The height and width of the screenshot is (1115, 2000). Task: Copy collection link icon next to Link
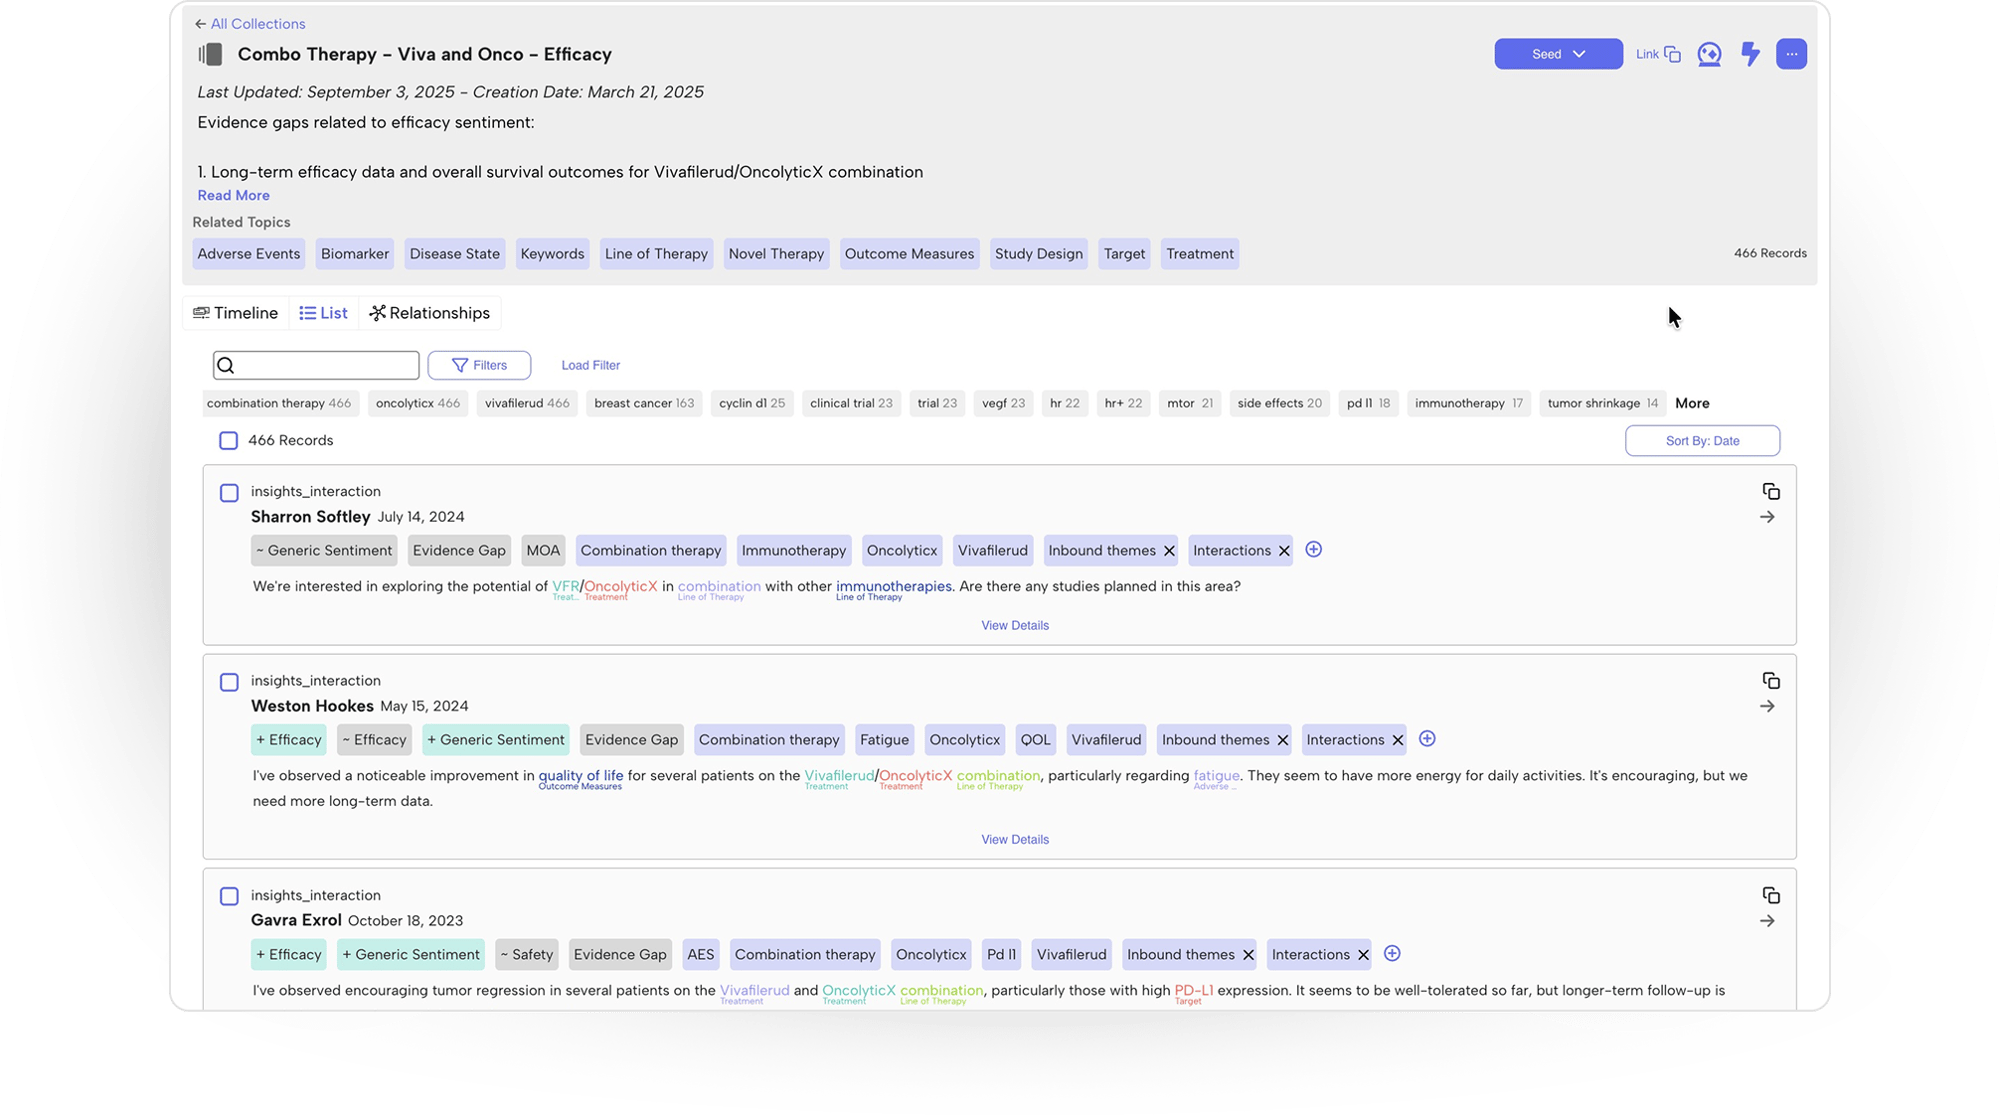click(x=1672, y=54)
